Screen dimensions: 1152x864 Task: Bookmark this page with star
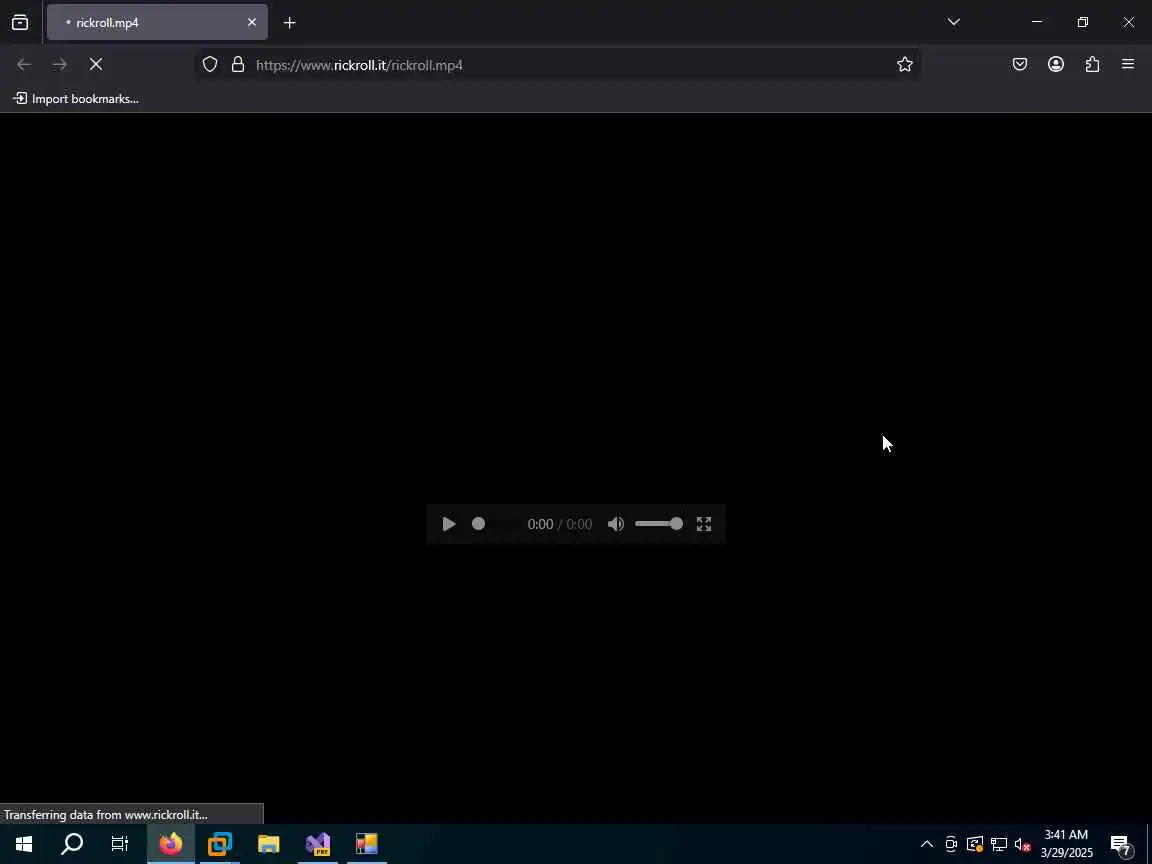[x=904, y=65]
